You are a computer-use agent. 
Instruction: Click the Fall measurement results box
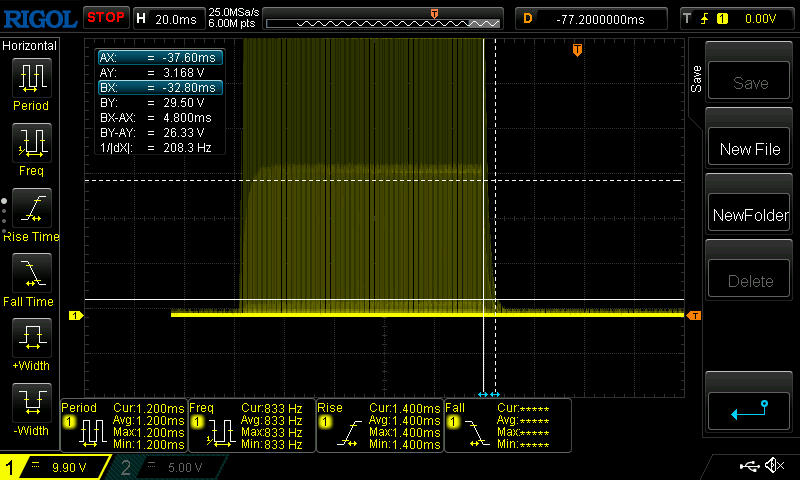[x=508, y=425]
